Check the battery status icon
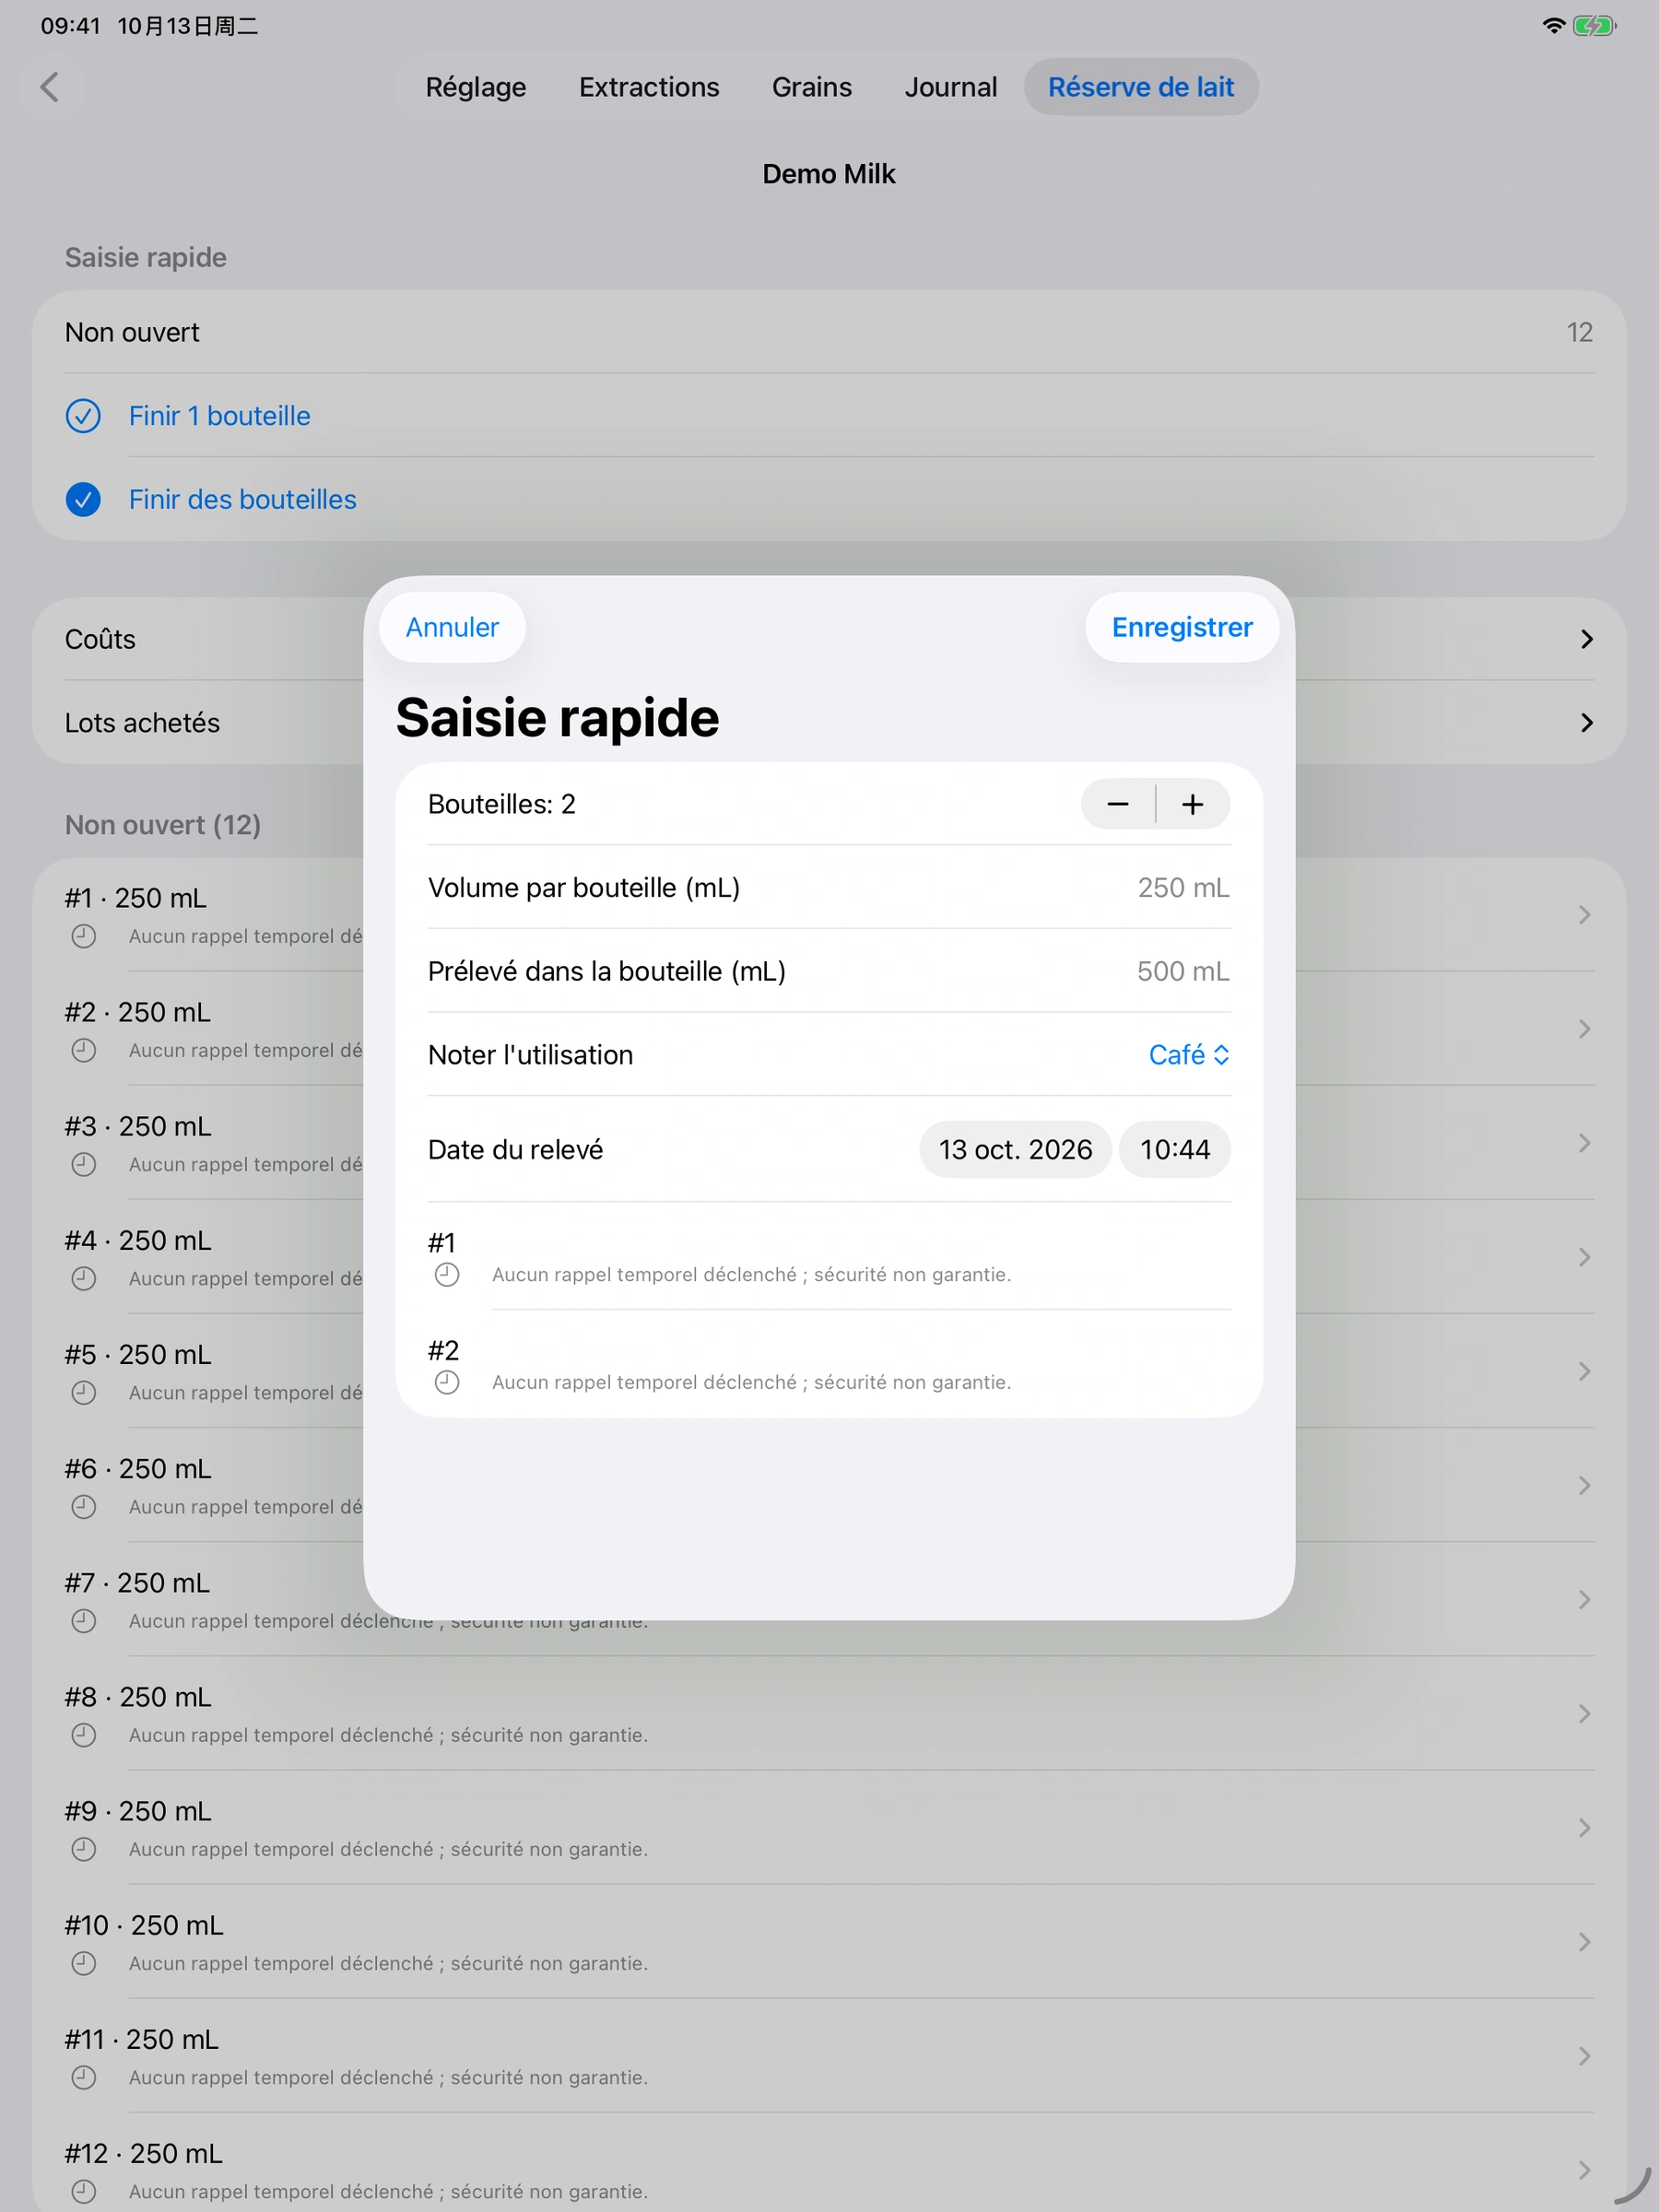Screen dimensions: 1659x2212 point(1595,26)
